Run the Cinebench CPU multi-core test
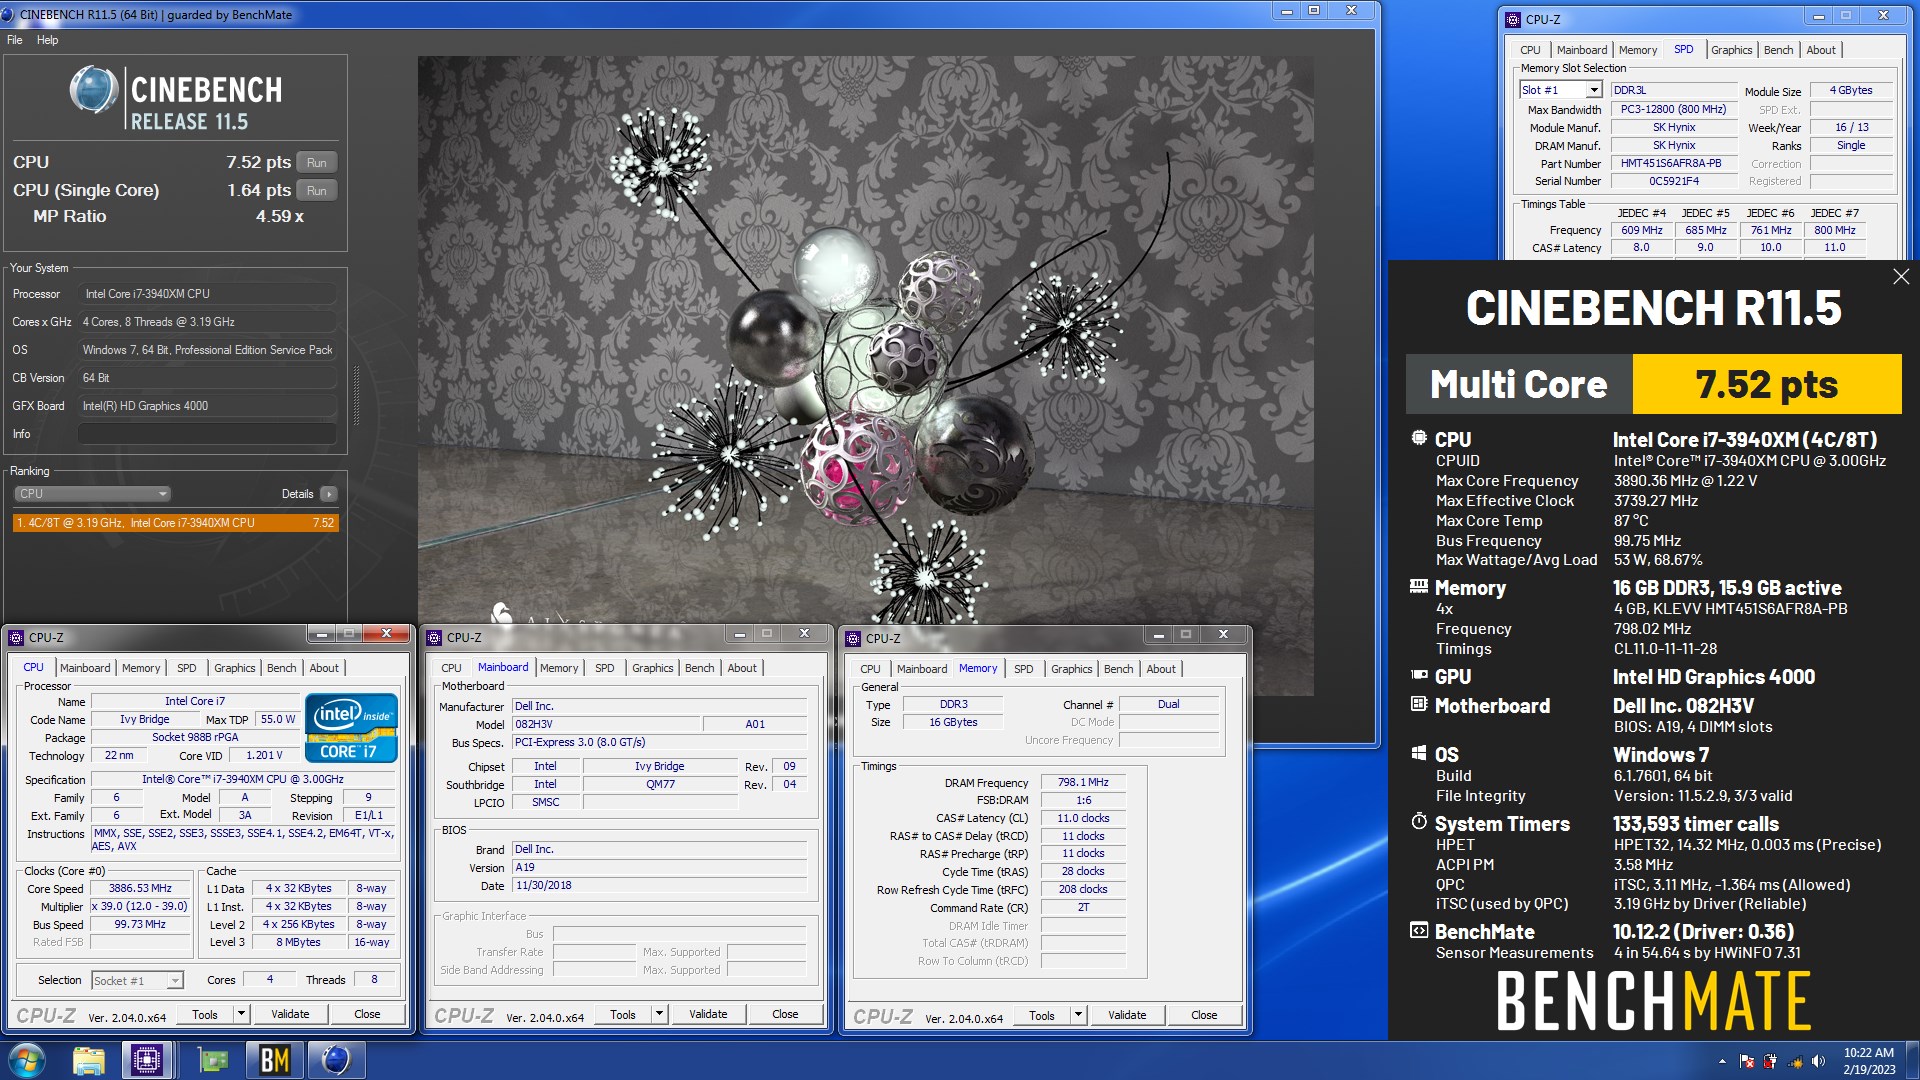The height and width of the screenshot is (1080, 1920). click(317, 163)
